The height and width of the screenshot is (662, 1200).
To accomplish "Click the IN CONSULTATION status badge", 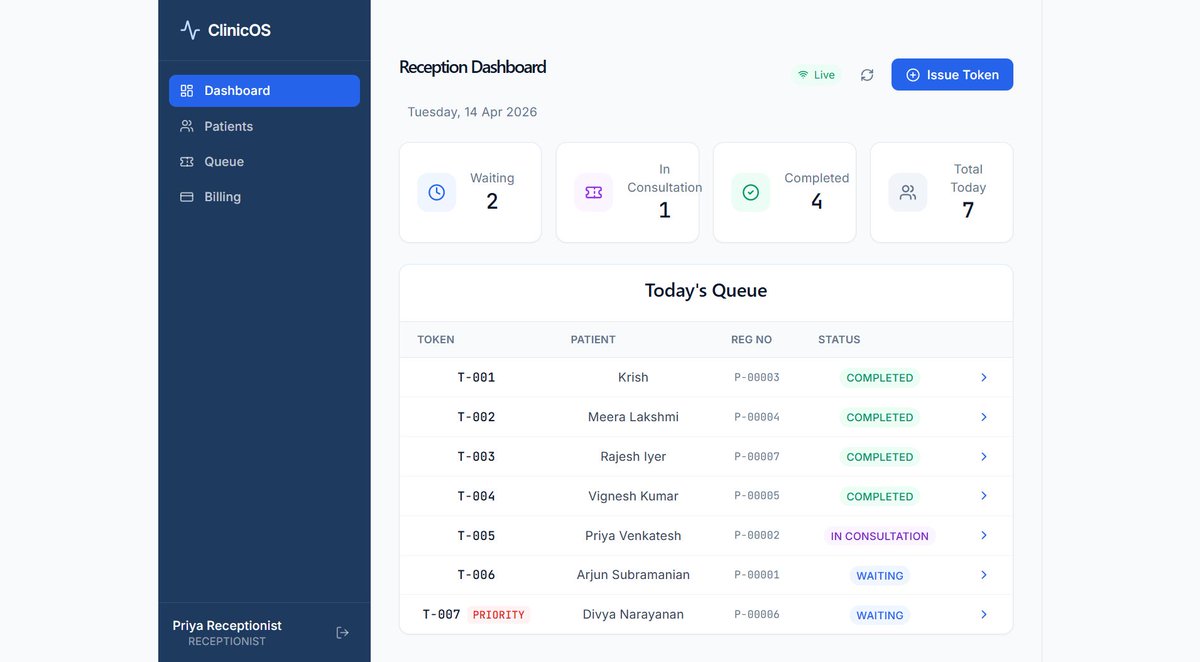I will tap(880, 535).
